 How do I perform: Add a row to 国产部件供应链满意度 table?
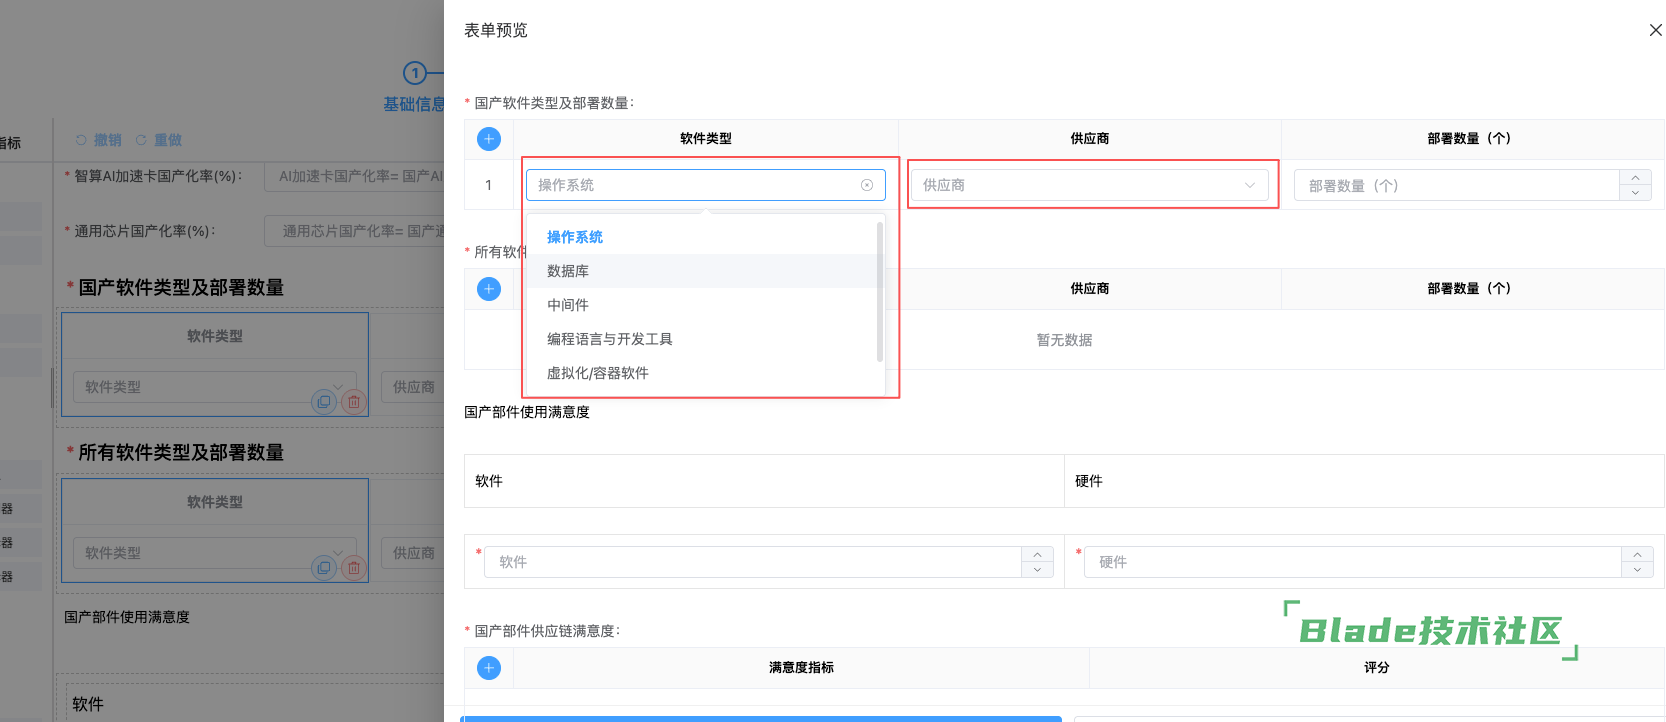click(489, 668)
